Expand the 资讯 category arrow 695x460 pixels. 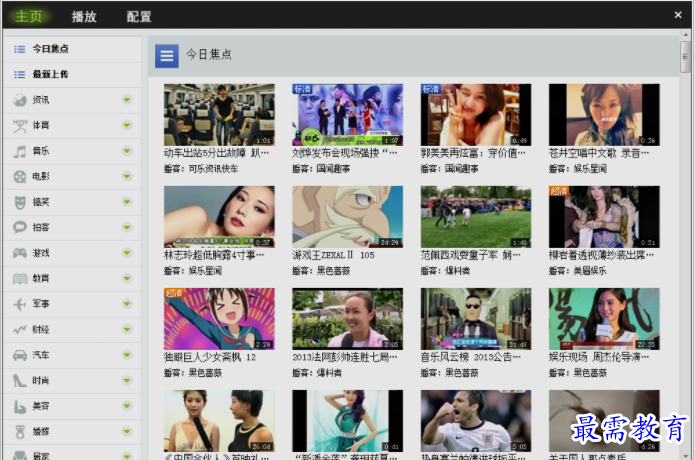click(127, 100)
